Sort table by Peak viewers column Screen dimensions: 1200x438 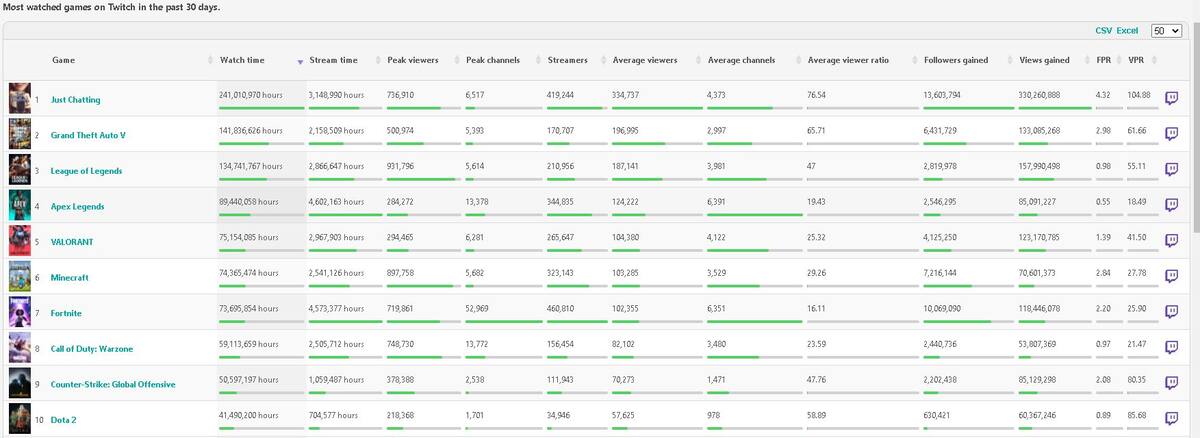pyautogui.click(x=413, y=60)
